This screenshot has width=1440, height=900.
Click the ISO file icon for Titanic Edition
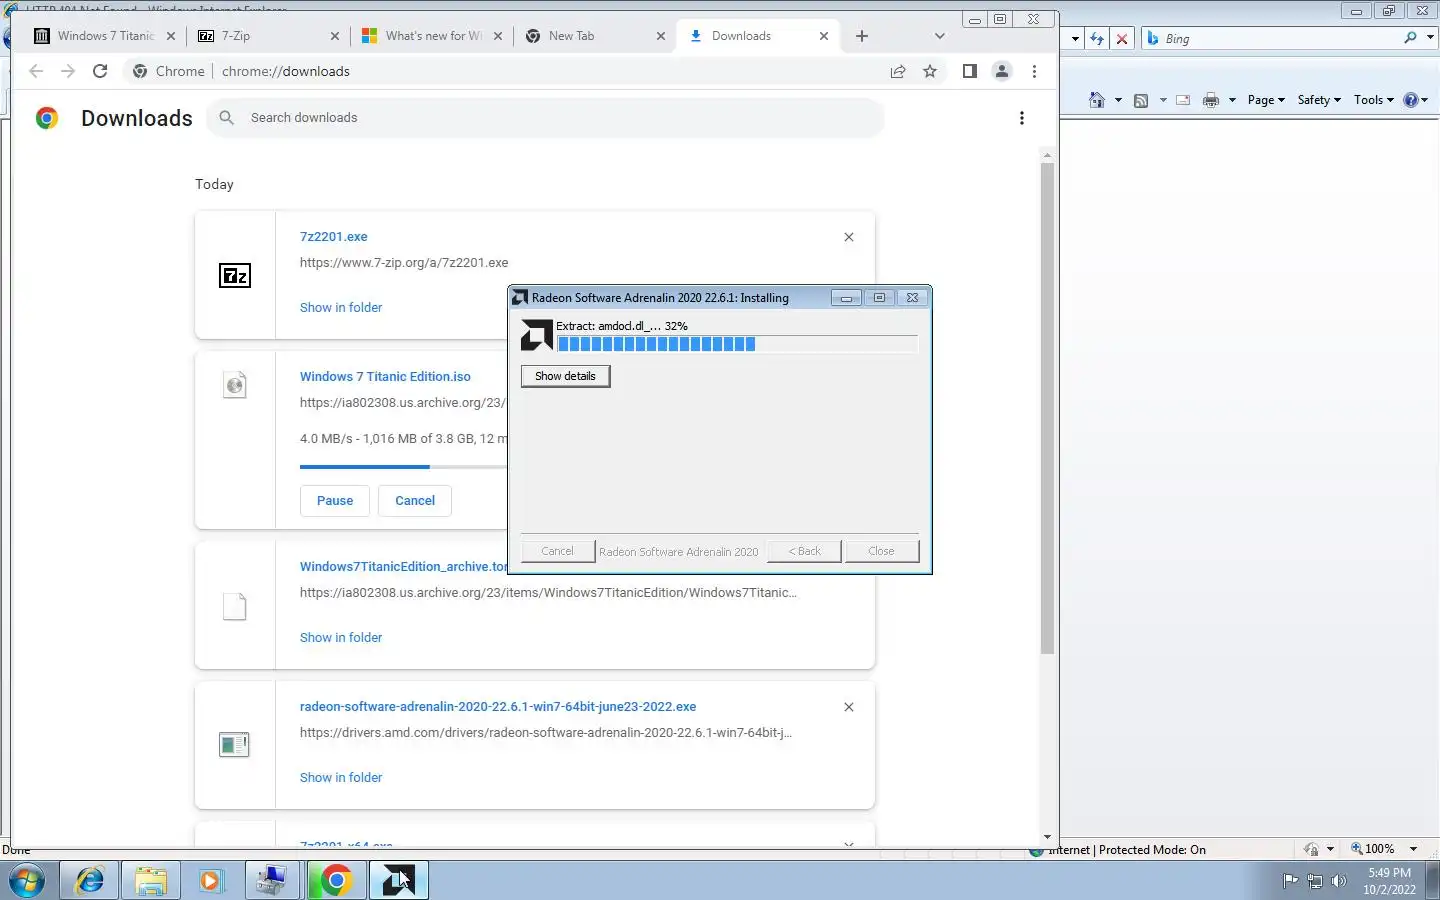(235, 385)
